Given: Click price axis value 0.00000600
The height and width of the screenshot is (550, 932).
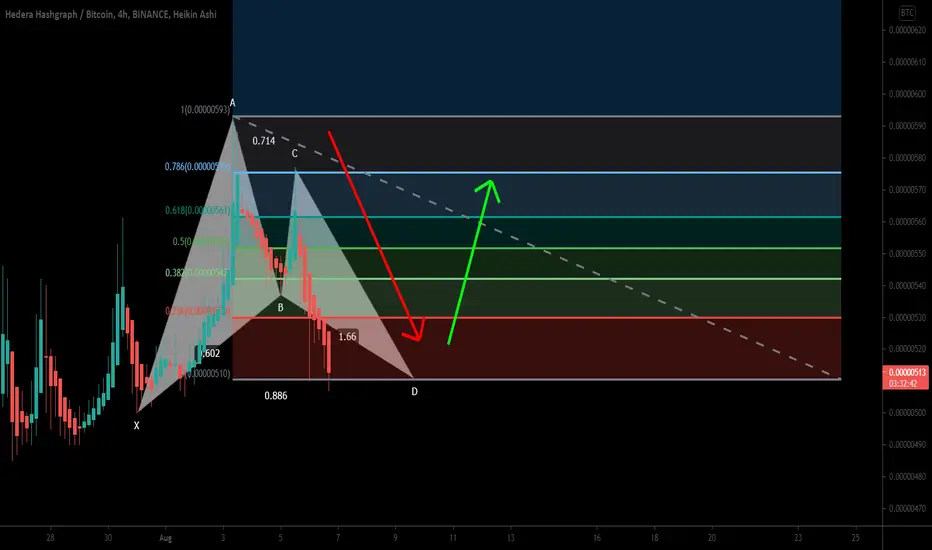Looking at the screenshot, I should [908, 94].
